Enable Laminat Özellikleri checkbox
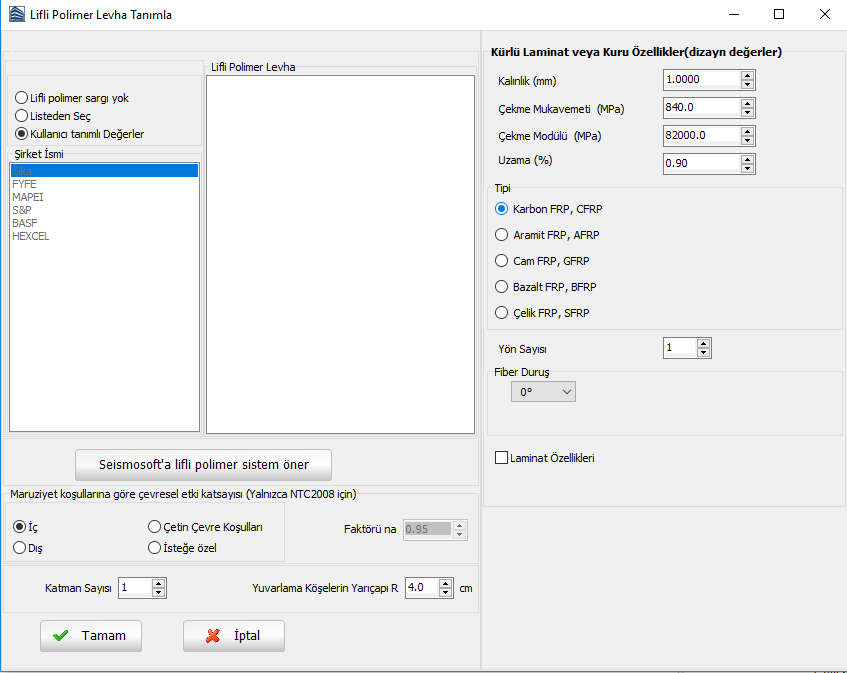Image resolution: width=847 pixels, height=673 pixels. coord(502,458)
